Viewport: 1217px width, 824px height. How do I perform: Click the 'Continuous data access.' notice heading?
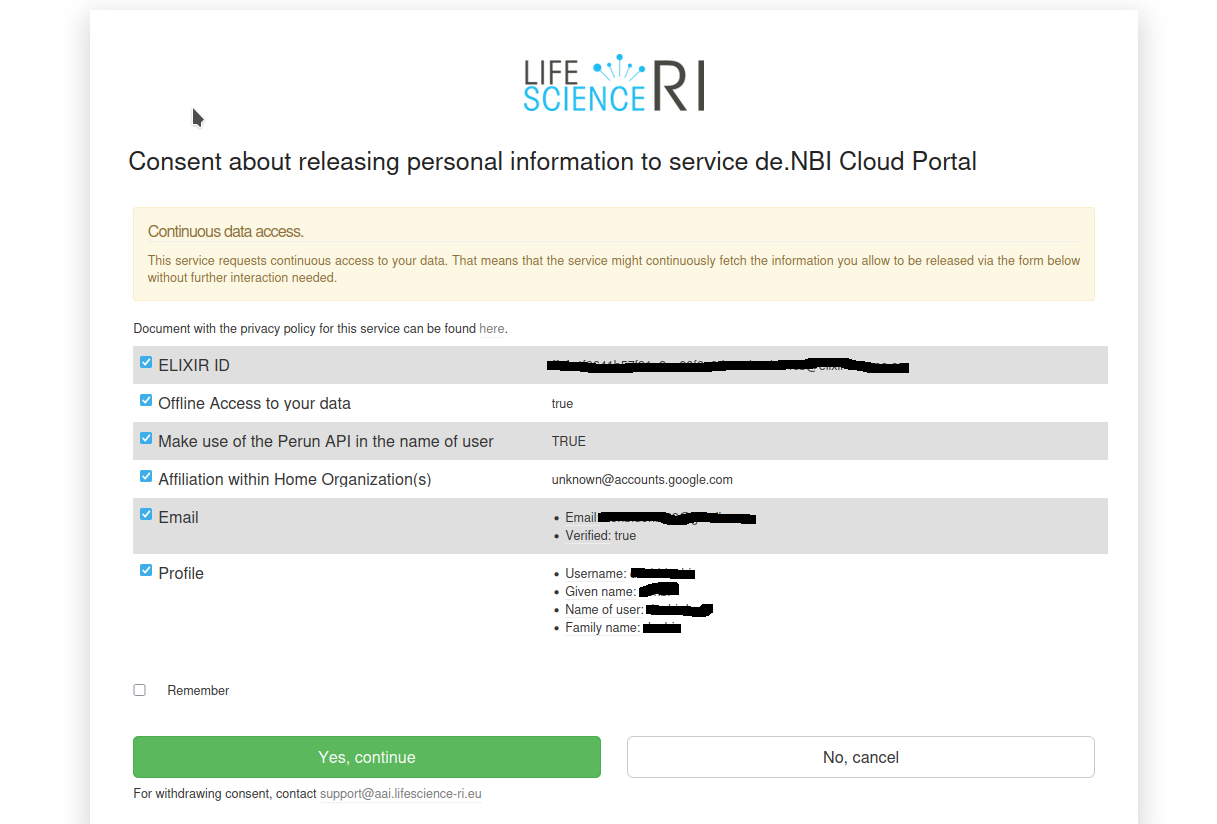225,231
